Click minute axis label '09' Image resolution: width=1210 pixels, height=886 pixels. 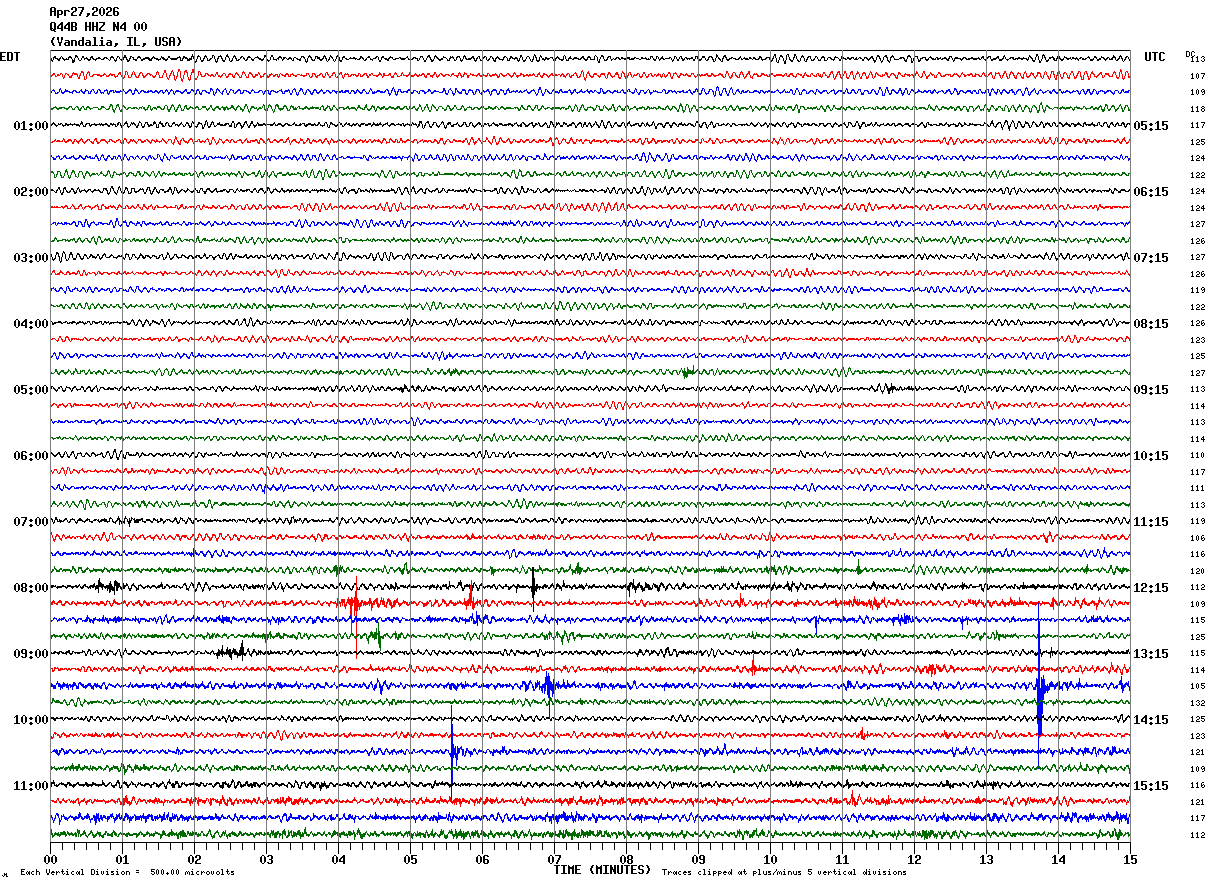(x=698, y=859)
